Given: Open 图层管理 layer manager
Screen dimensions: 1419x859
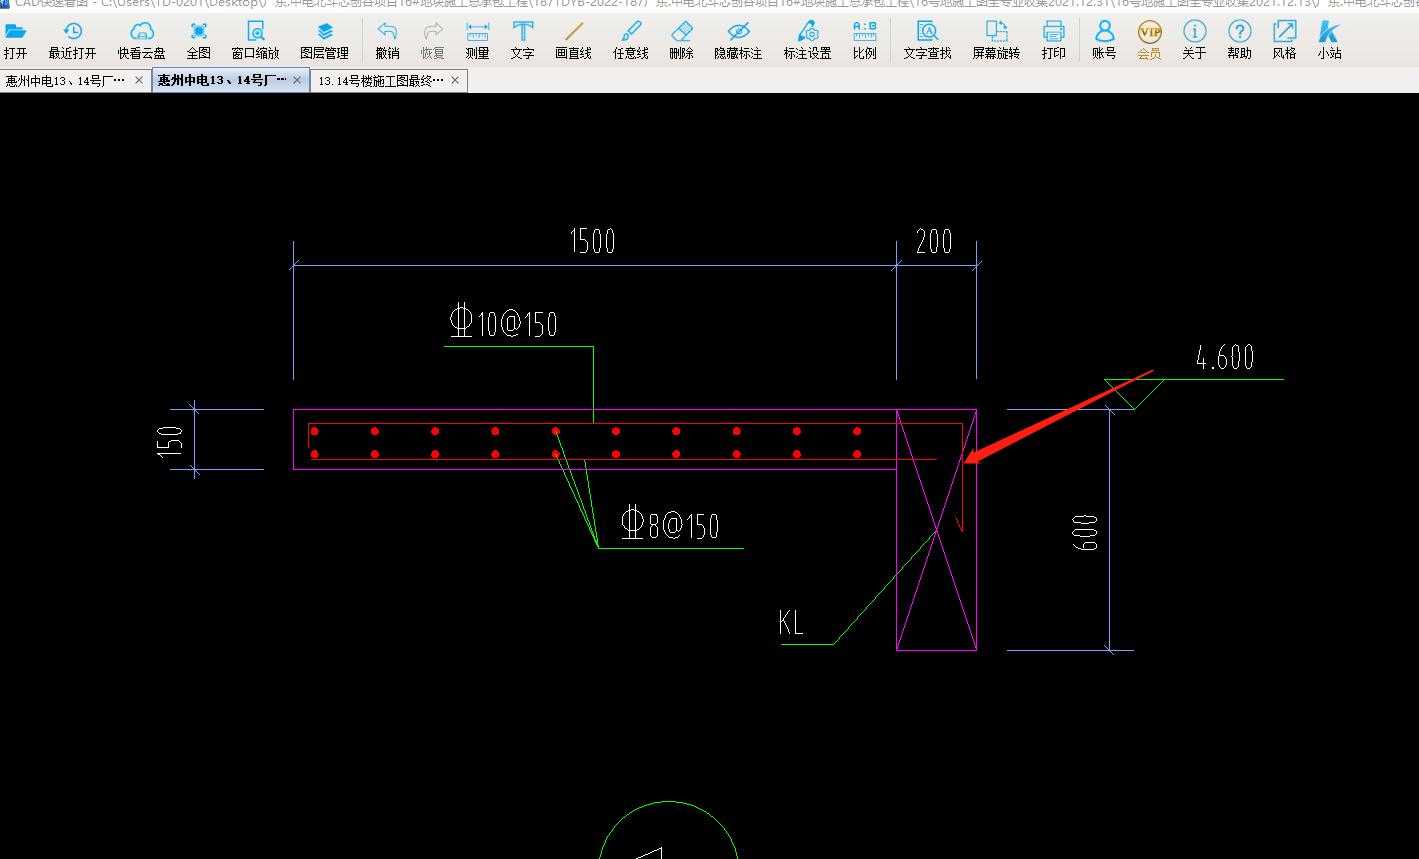Looking at the screenshot, I should (325, 41).
